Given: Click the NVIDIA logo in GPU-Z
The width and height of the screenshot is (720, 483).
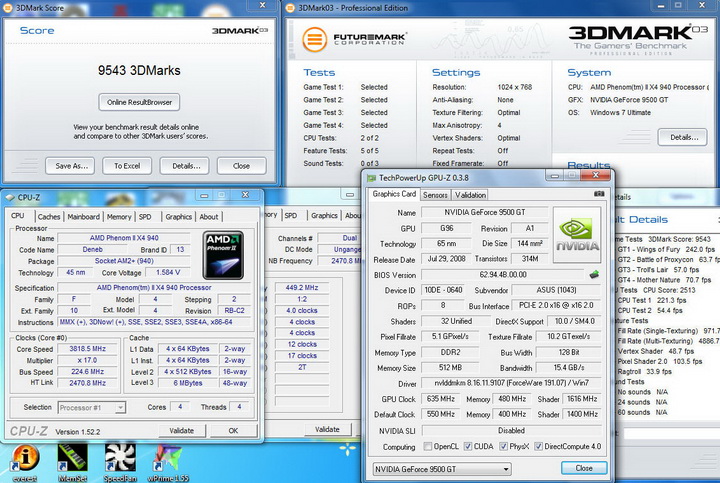Looking at the screenshot, I should point(578,235).
